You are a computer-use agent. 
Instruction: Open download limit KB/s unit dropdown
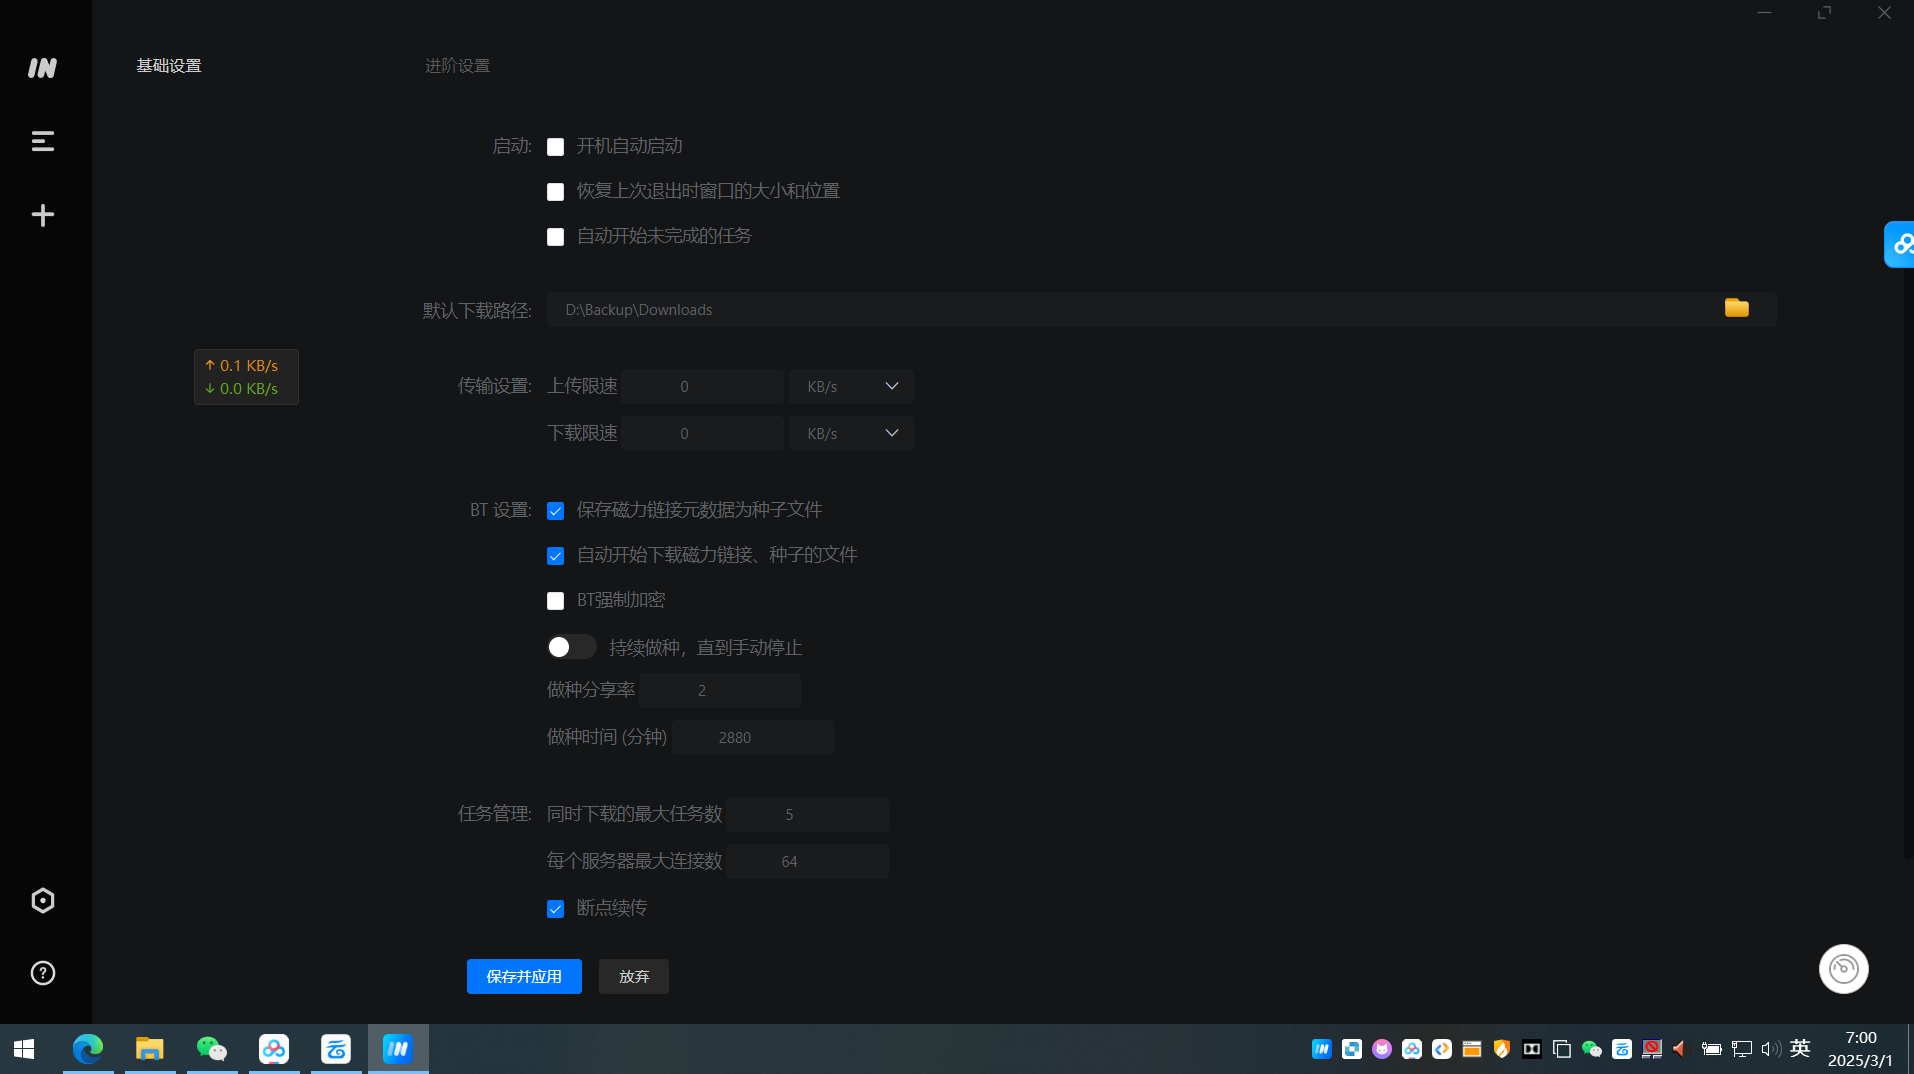851,433
